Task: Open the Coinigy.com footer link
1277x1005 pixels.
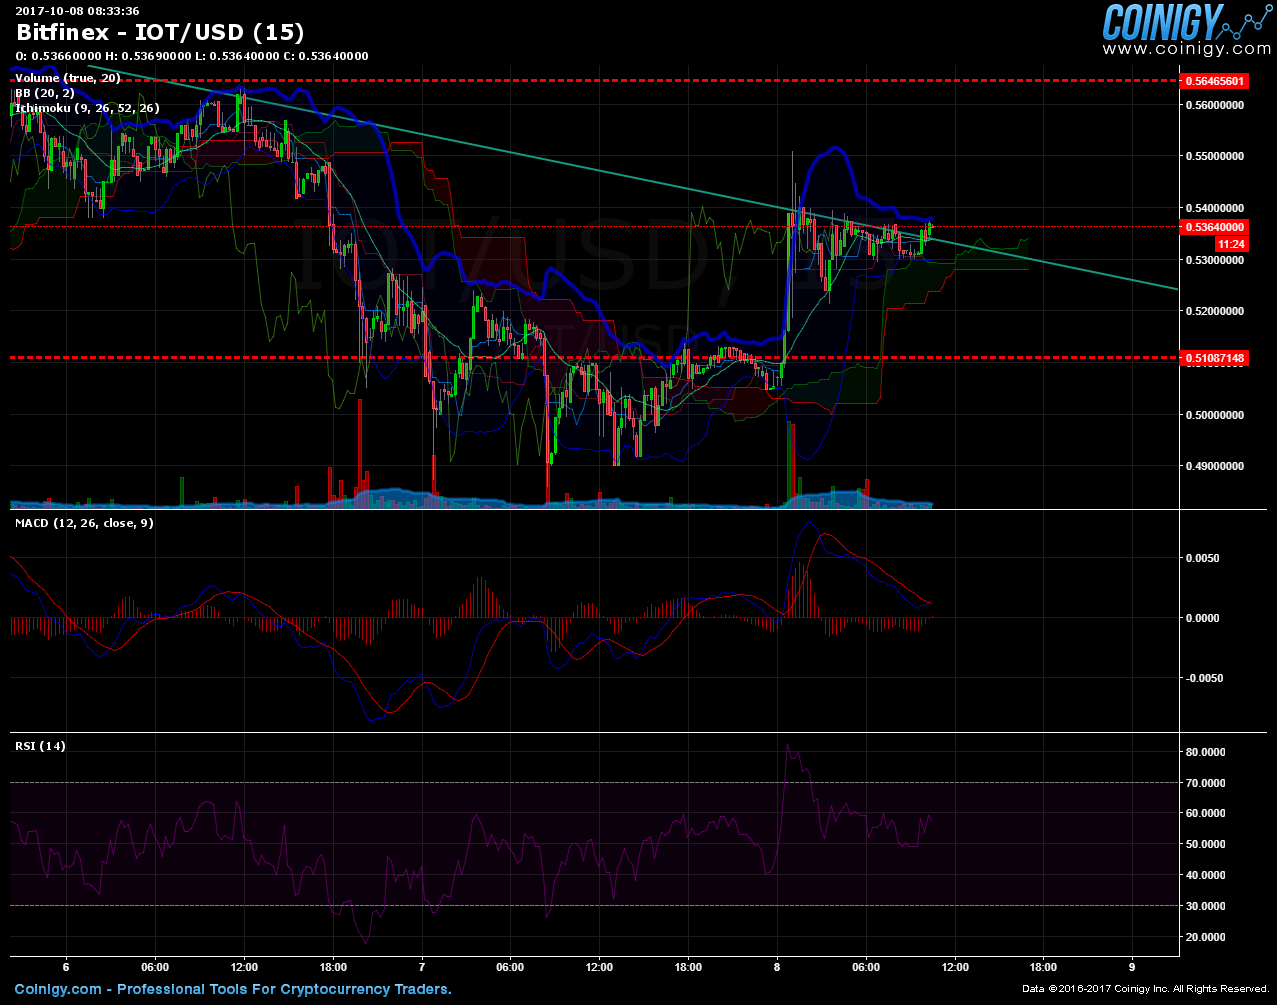Action: [x=58, y=989]
